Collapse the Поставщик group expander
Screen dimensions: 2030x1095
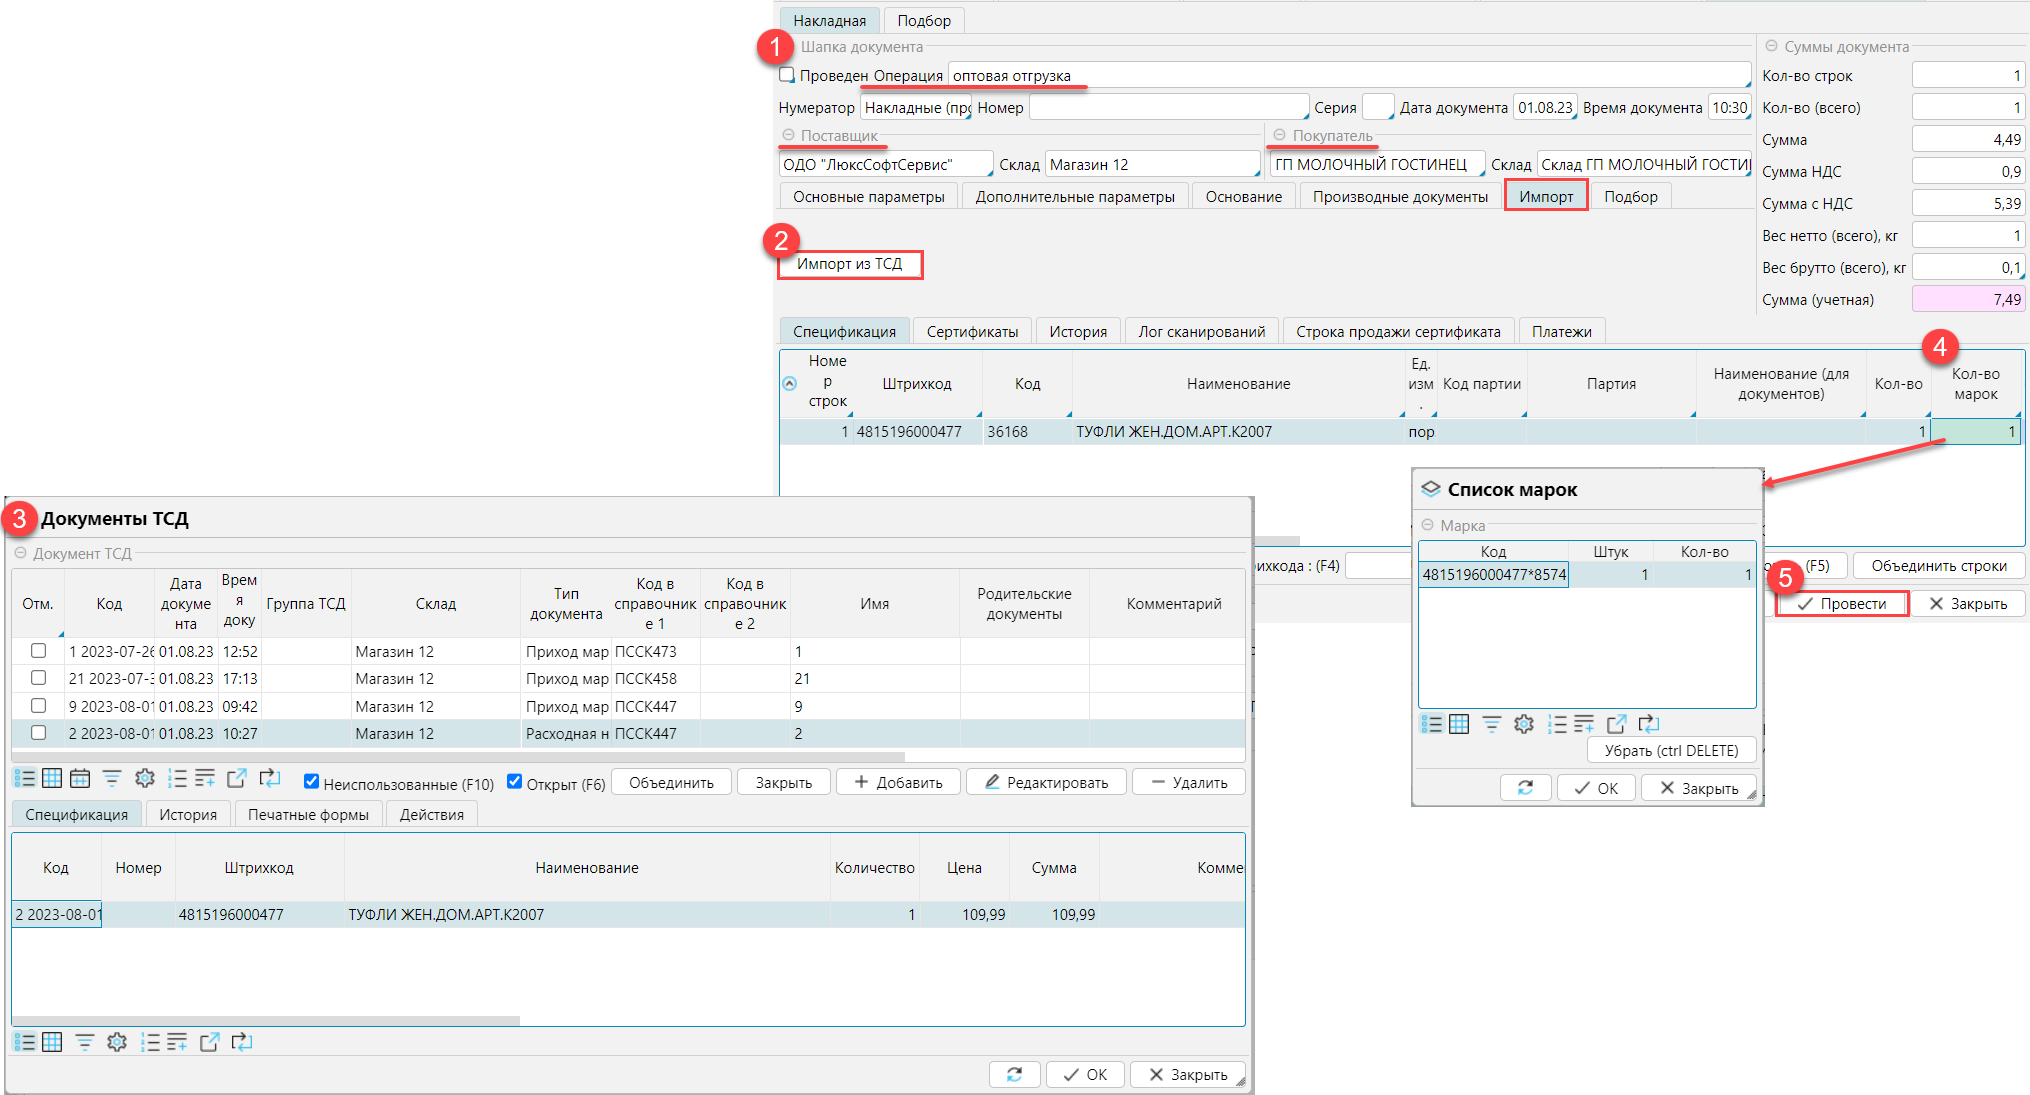[x=788, y=135]
